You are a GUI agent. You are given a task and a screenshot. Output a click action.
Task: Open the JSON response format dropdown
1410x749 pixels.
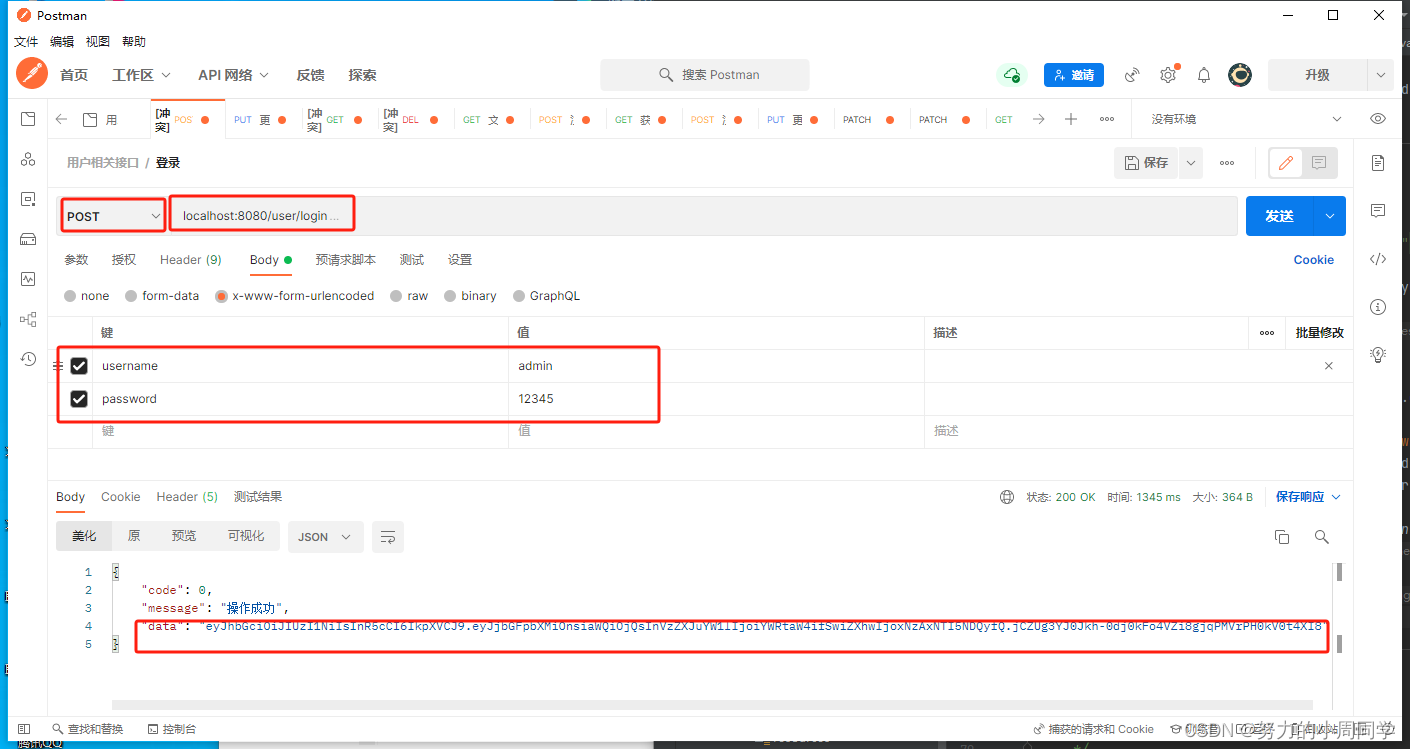pos(325,536)
